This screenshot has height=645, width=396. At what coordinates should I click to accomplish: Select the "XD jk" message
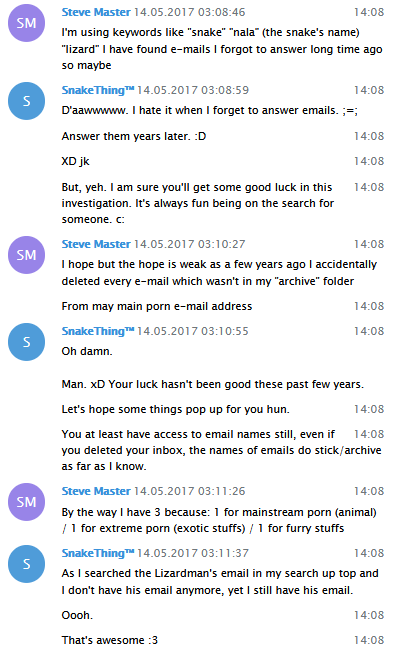point(75,161)
